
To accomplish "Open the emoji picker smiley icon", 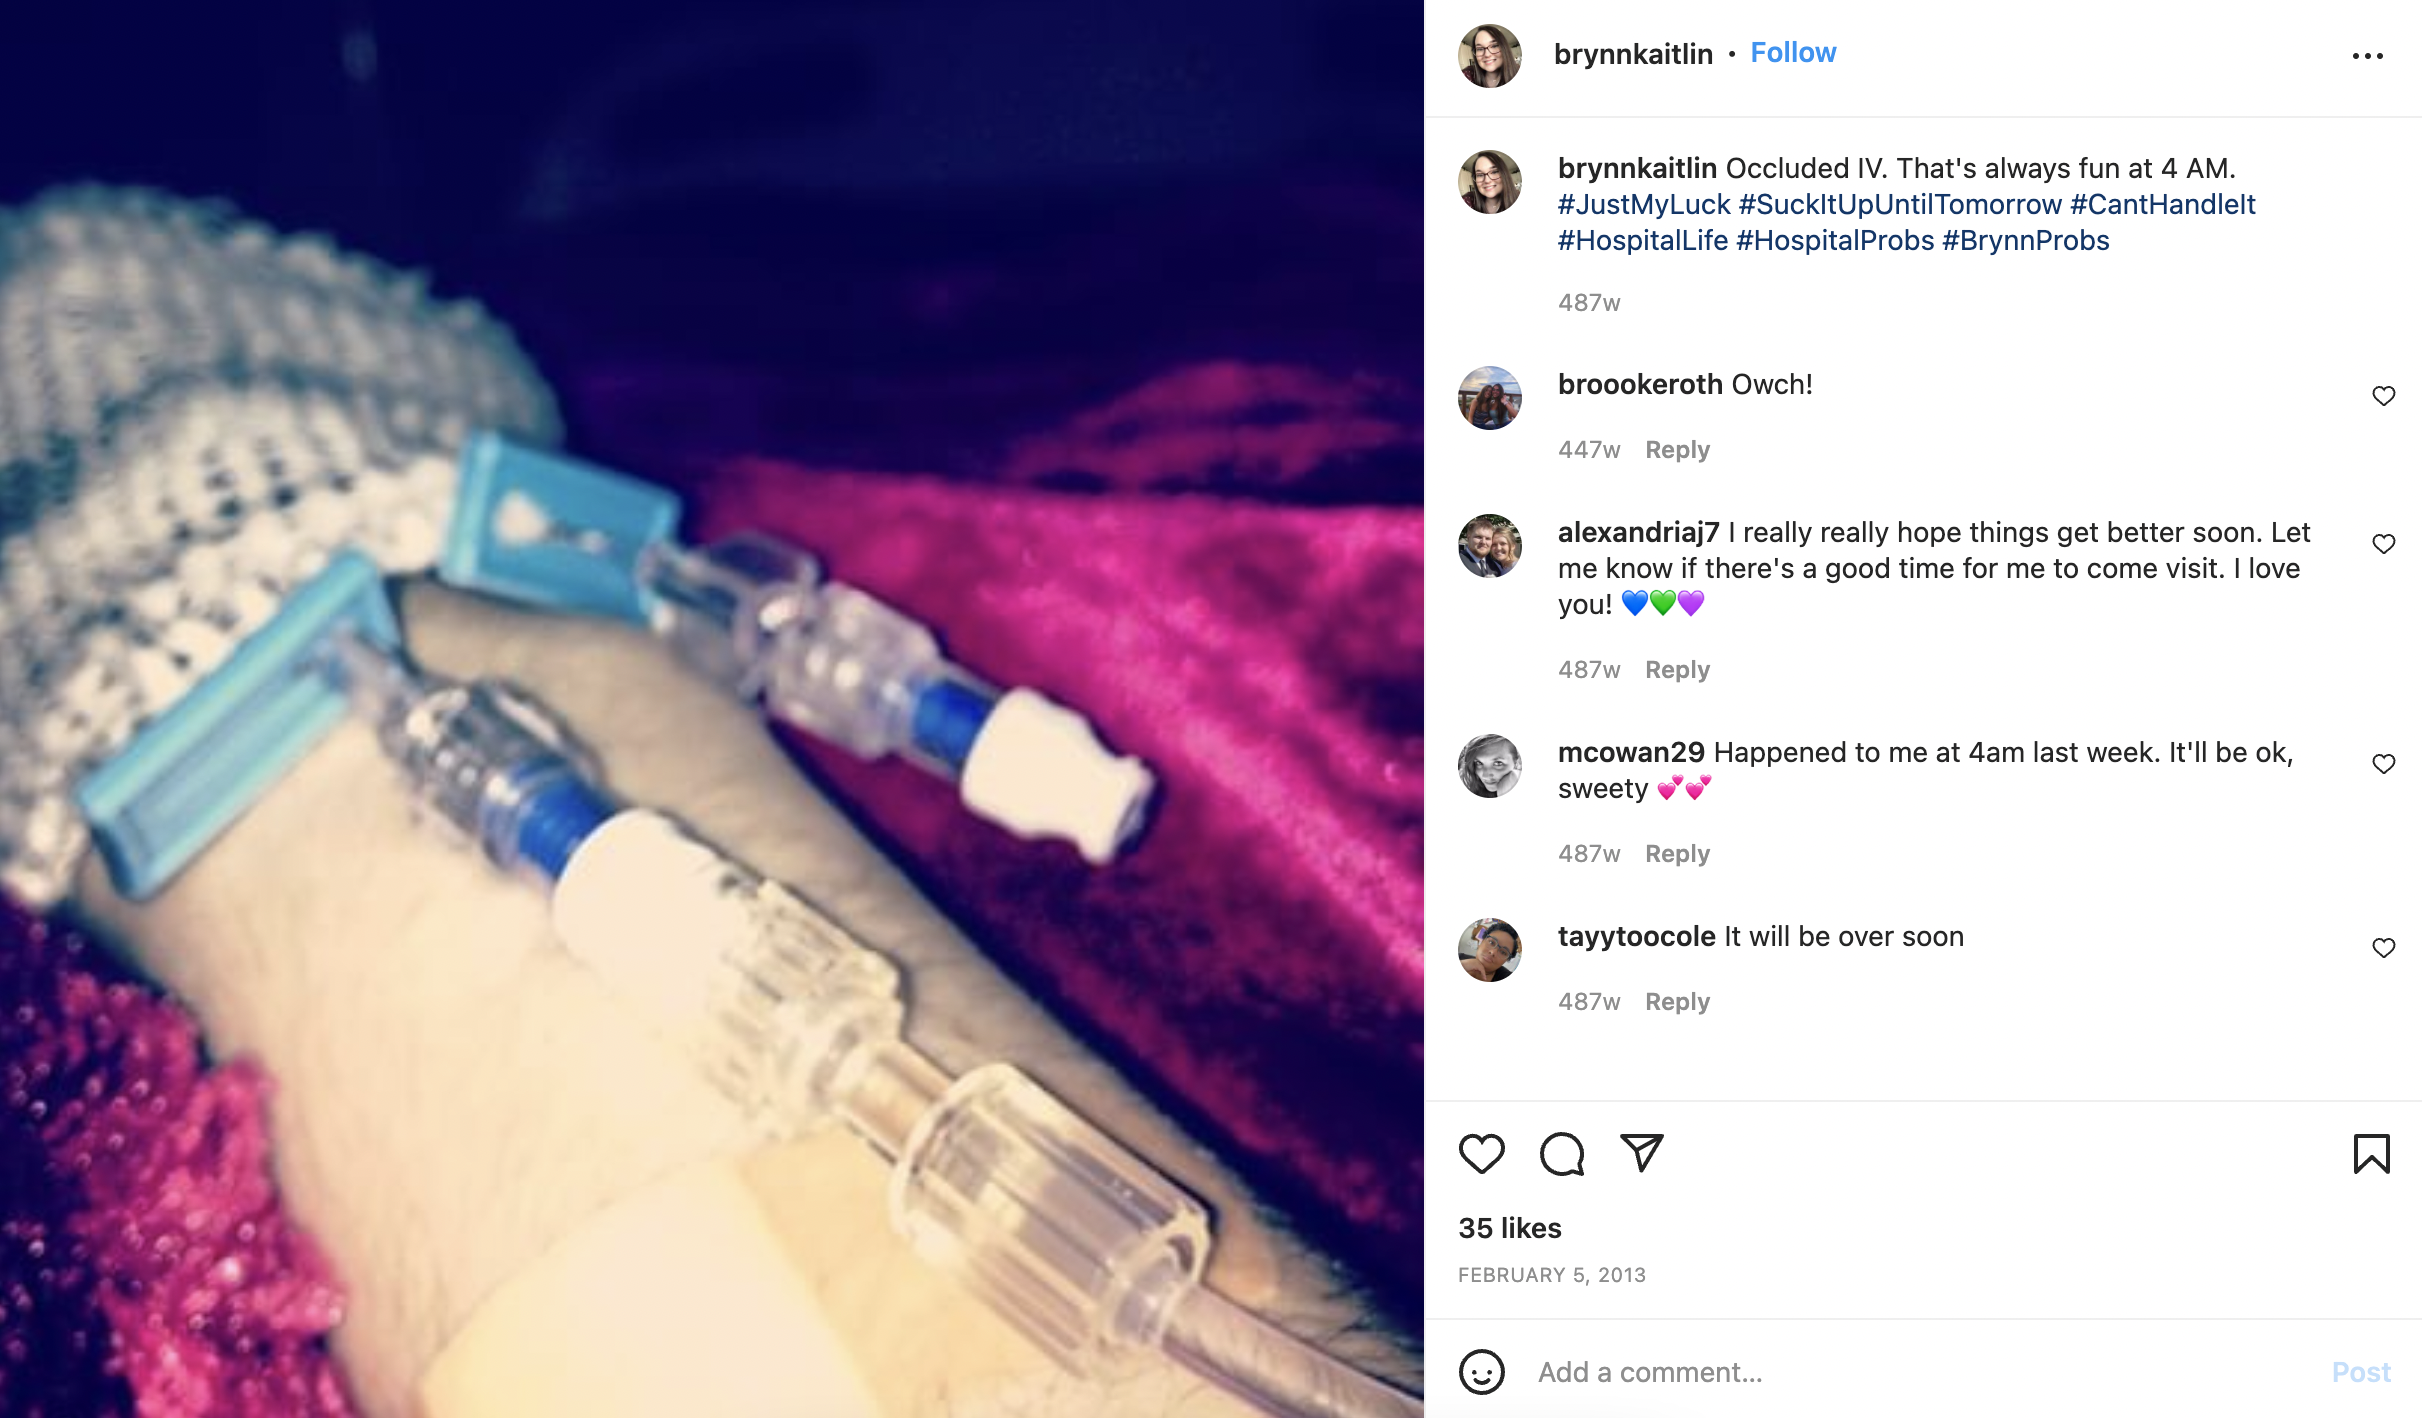I will [x=1481, y=1372].
